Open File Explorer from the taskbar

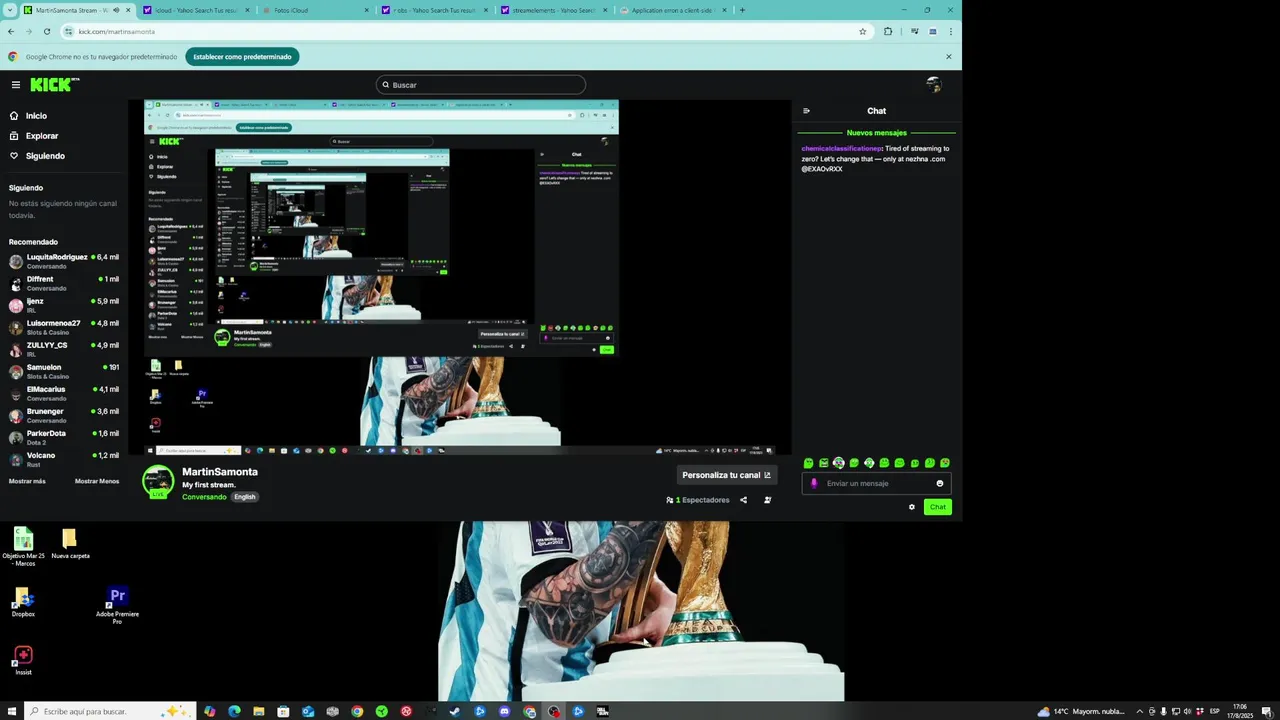pos(259,712)
